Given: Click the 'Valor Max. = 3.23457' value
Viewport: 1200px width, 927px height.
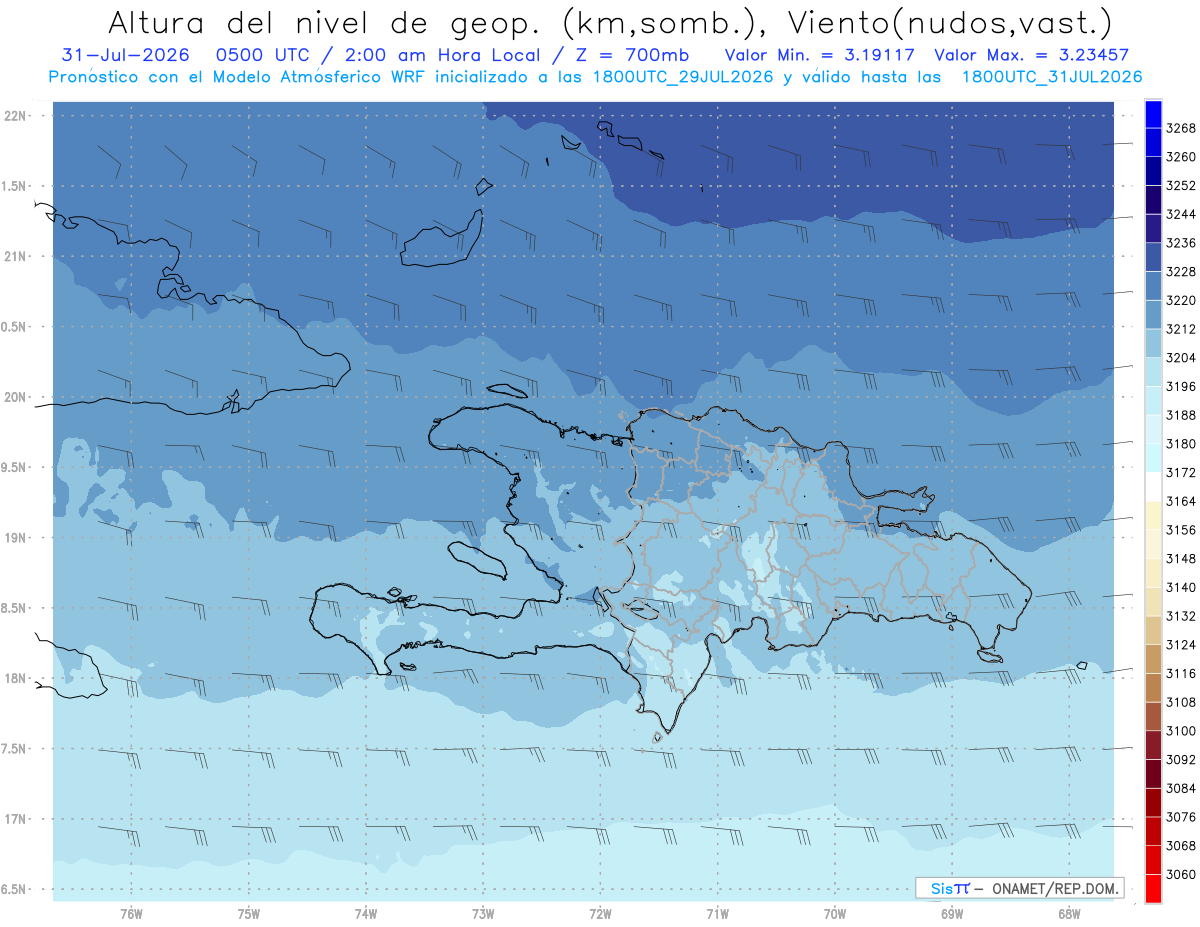Looking at the screenshot, I should [1032, 56].
